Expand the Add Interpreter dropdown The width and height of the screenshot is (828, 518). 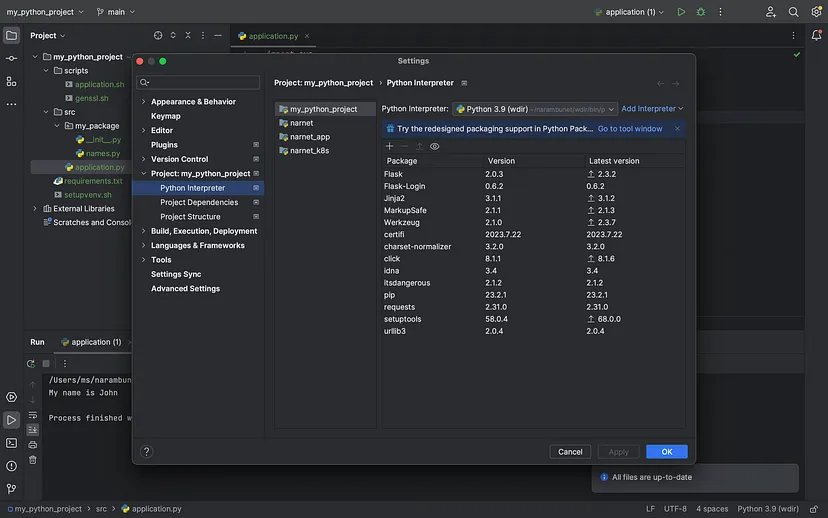(652, 108)
